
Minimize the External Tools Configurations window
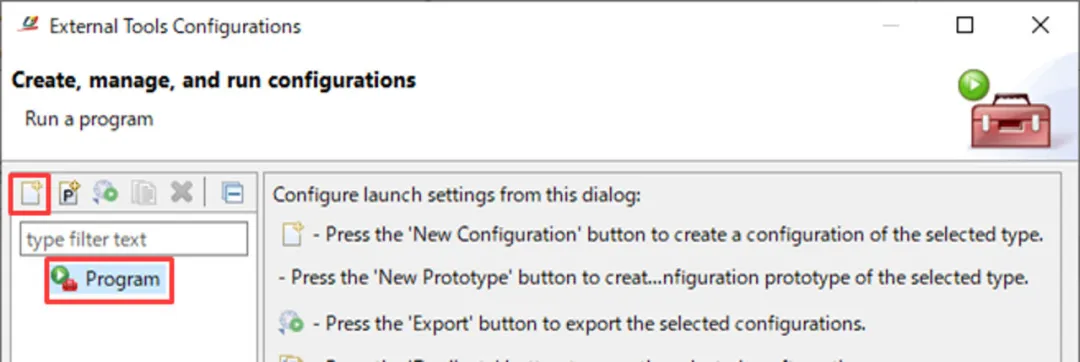[x=891, y=25]
